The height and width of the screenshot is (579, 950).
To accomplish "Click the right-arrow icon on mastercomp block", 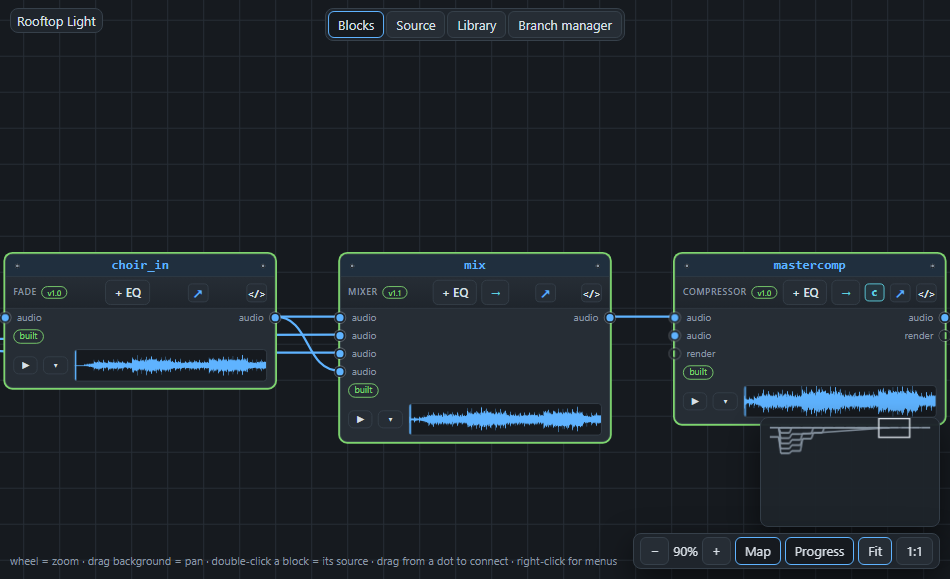I will click(846, 293).
